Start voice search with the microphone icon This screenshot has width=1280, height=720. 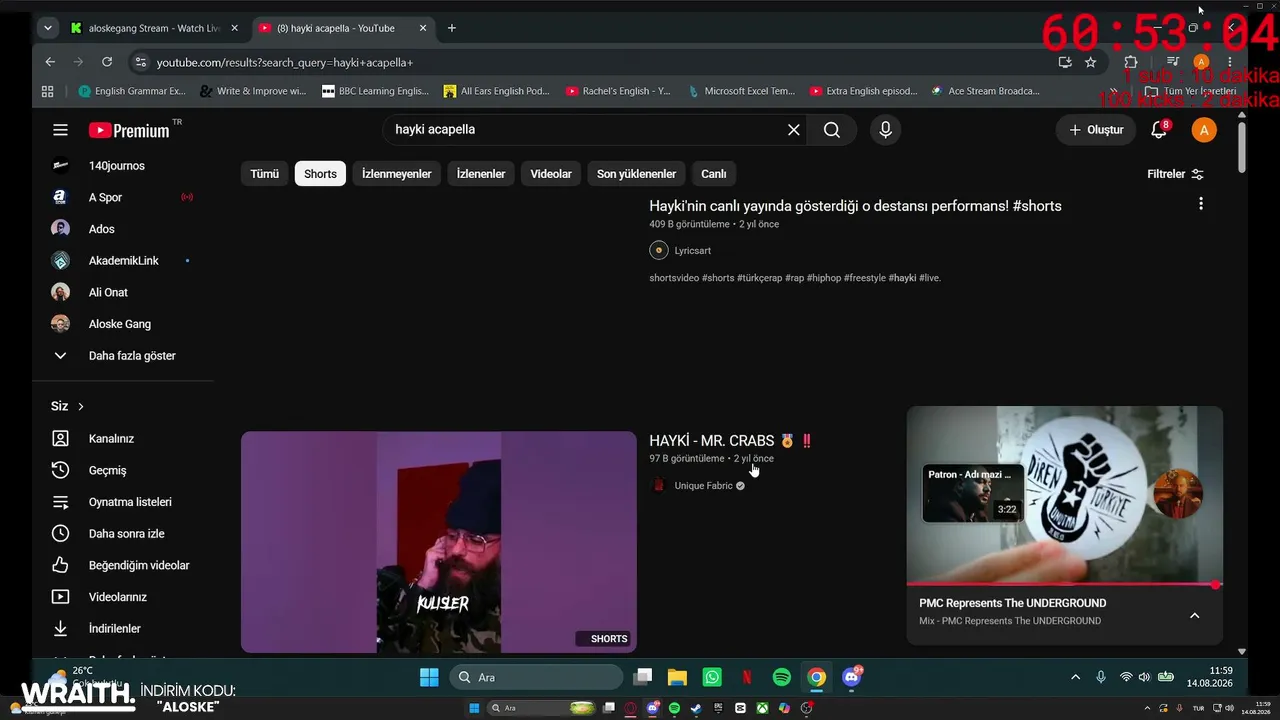click(885, 130)
